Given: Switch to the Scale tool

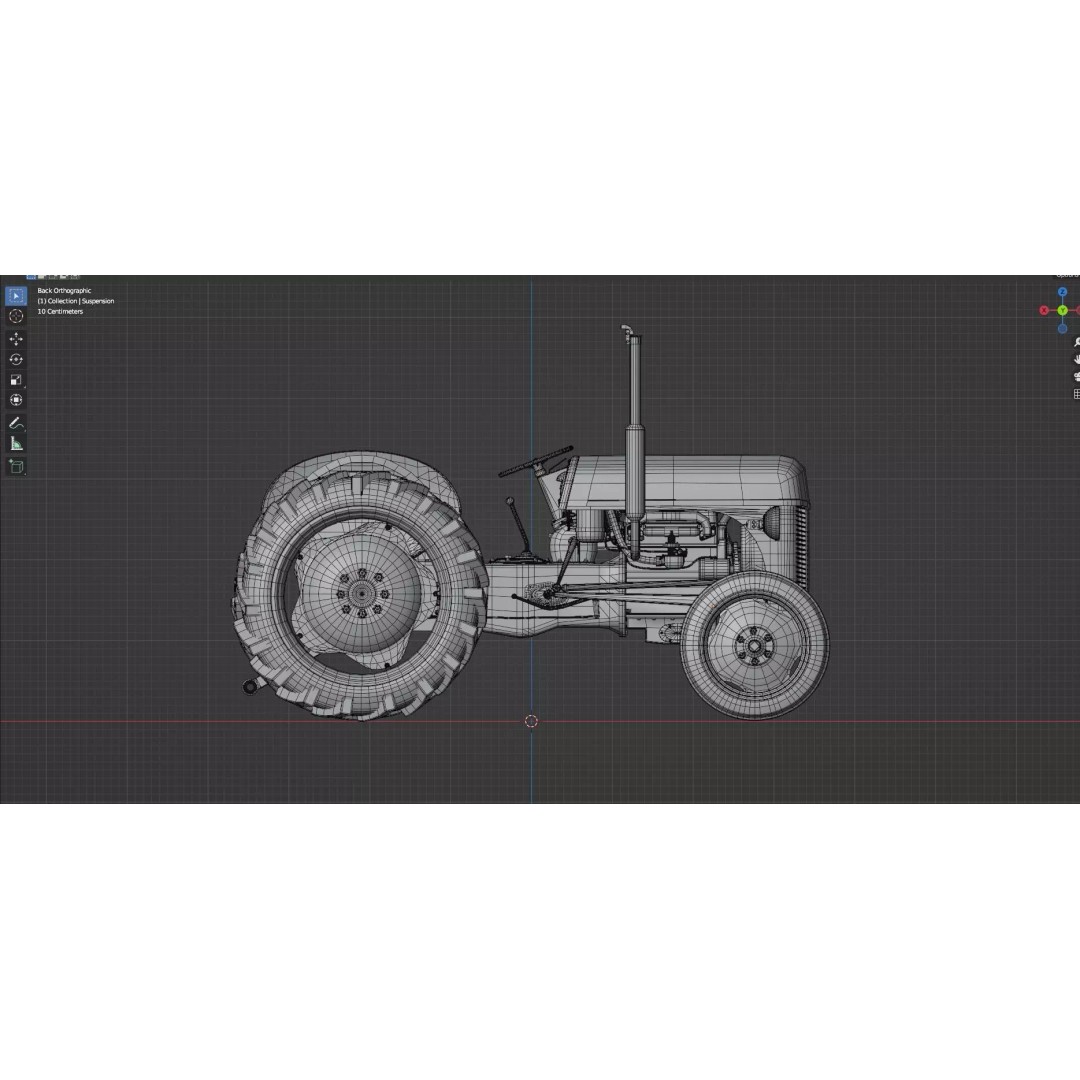Looking at the screenshot, I should [x=16, y=380].
